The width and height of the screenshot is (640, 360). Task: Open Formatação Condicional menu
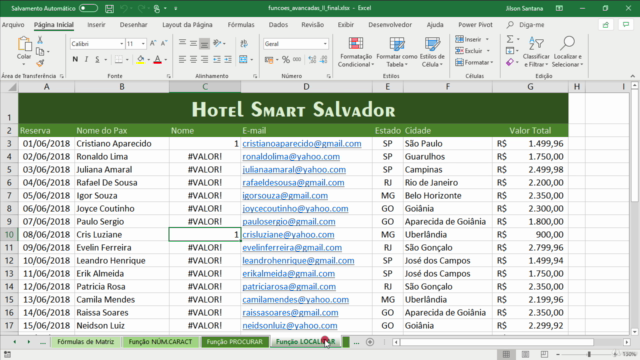click(355, 52)
